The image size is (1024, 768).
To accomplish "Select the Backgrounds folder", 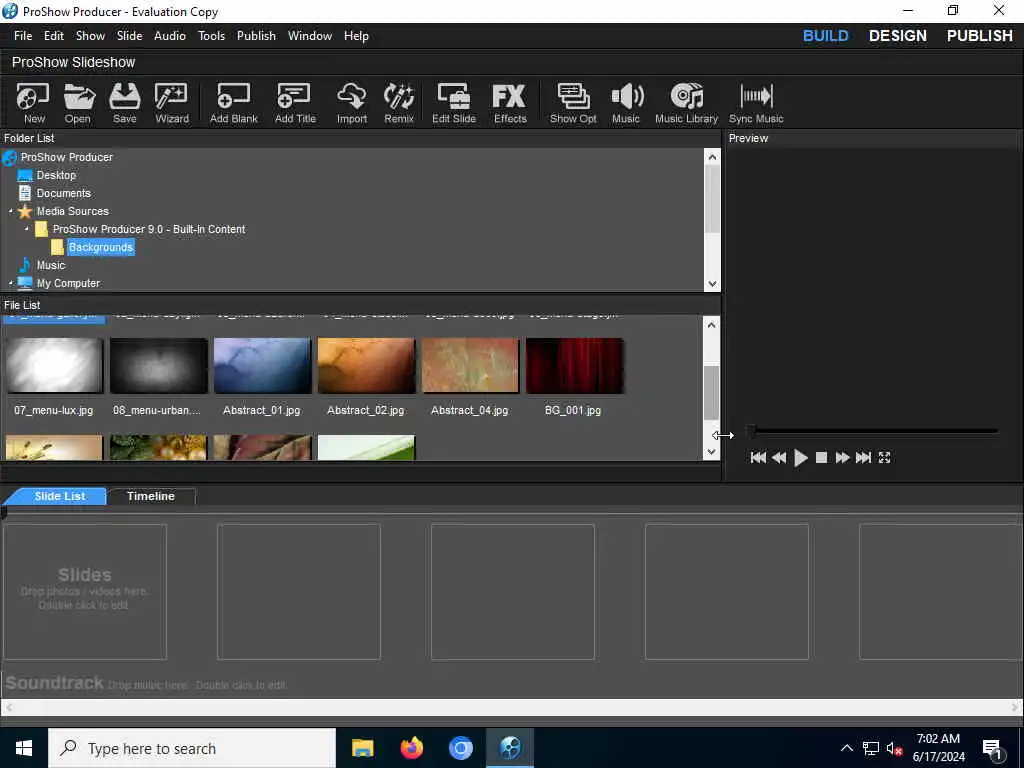I will (x=101, y=248).
